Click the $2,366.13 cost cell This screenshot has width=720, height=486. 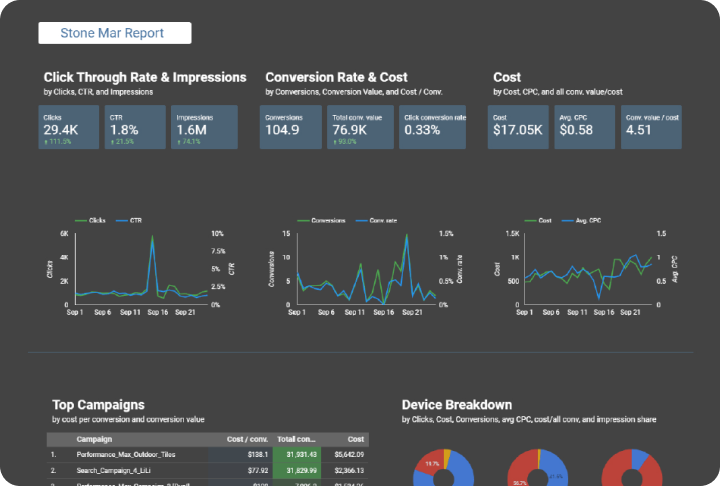349,470
